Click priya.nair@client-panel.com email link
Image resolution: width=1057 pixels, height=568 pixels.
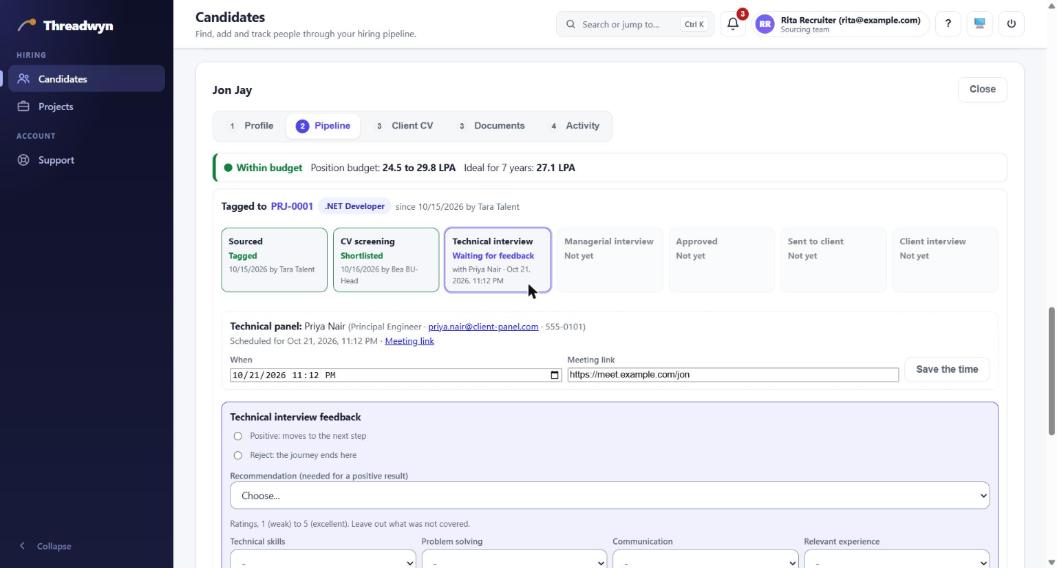[x=483, y=327]
